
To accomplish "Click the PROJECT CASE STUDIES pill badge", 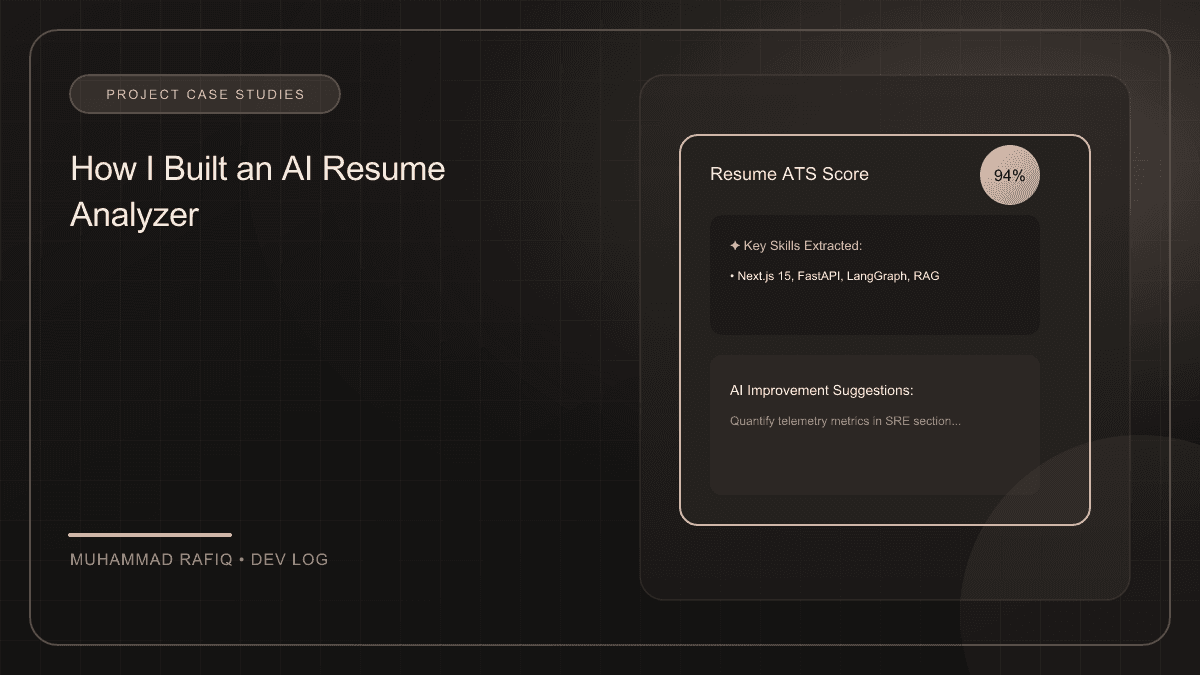I will click(205, 94).
